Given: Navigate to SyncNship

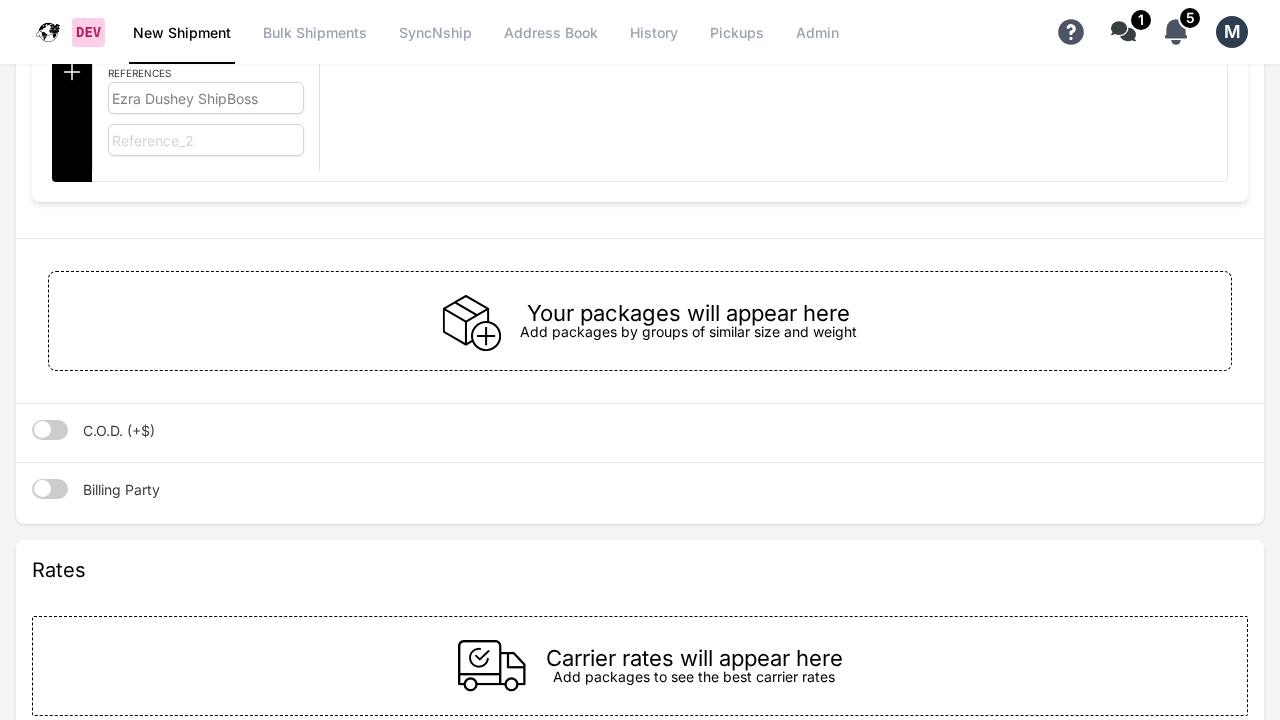Looking at the screenshot, I should [435, 33].
